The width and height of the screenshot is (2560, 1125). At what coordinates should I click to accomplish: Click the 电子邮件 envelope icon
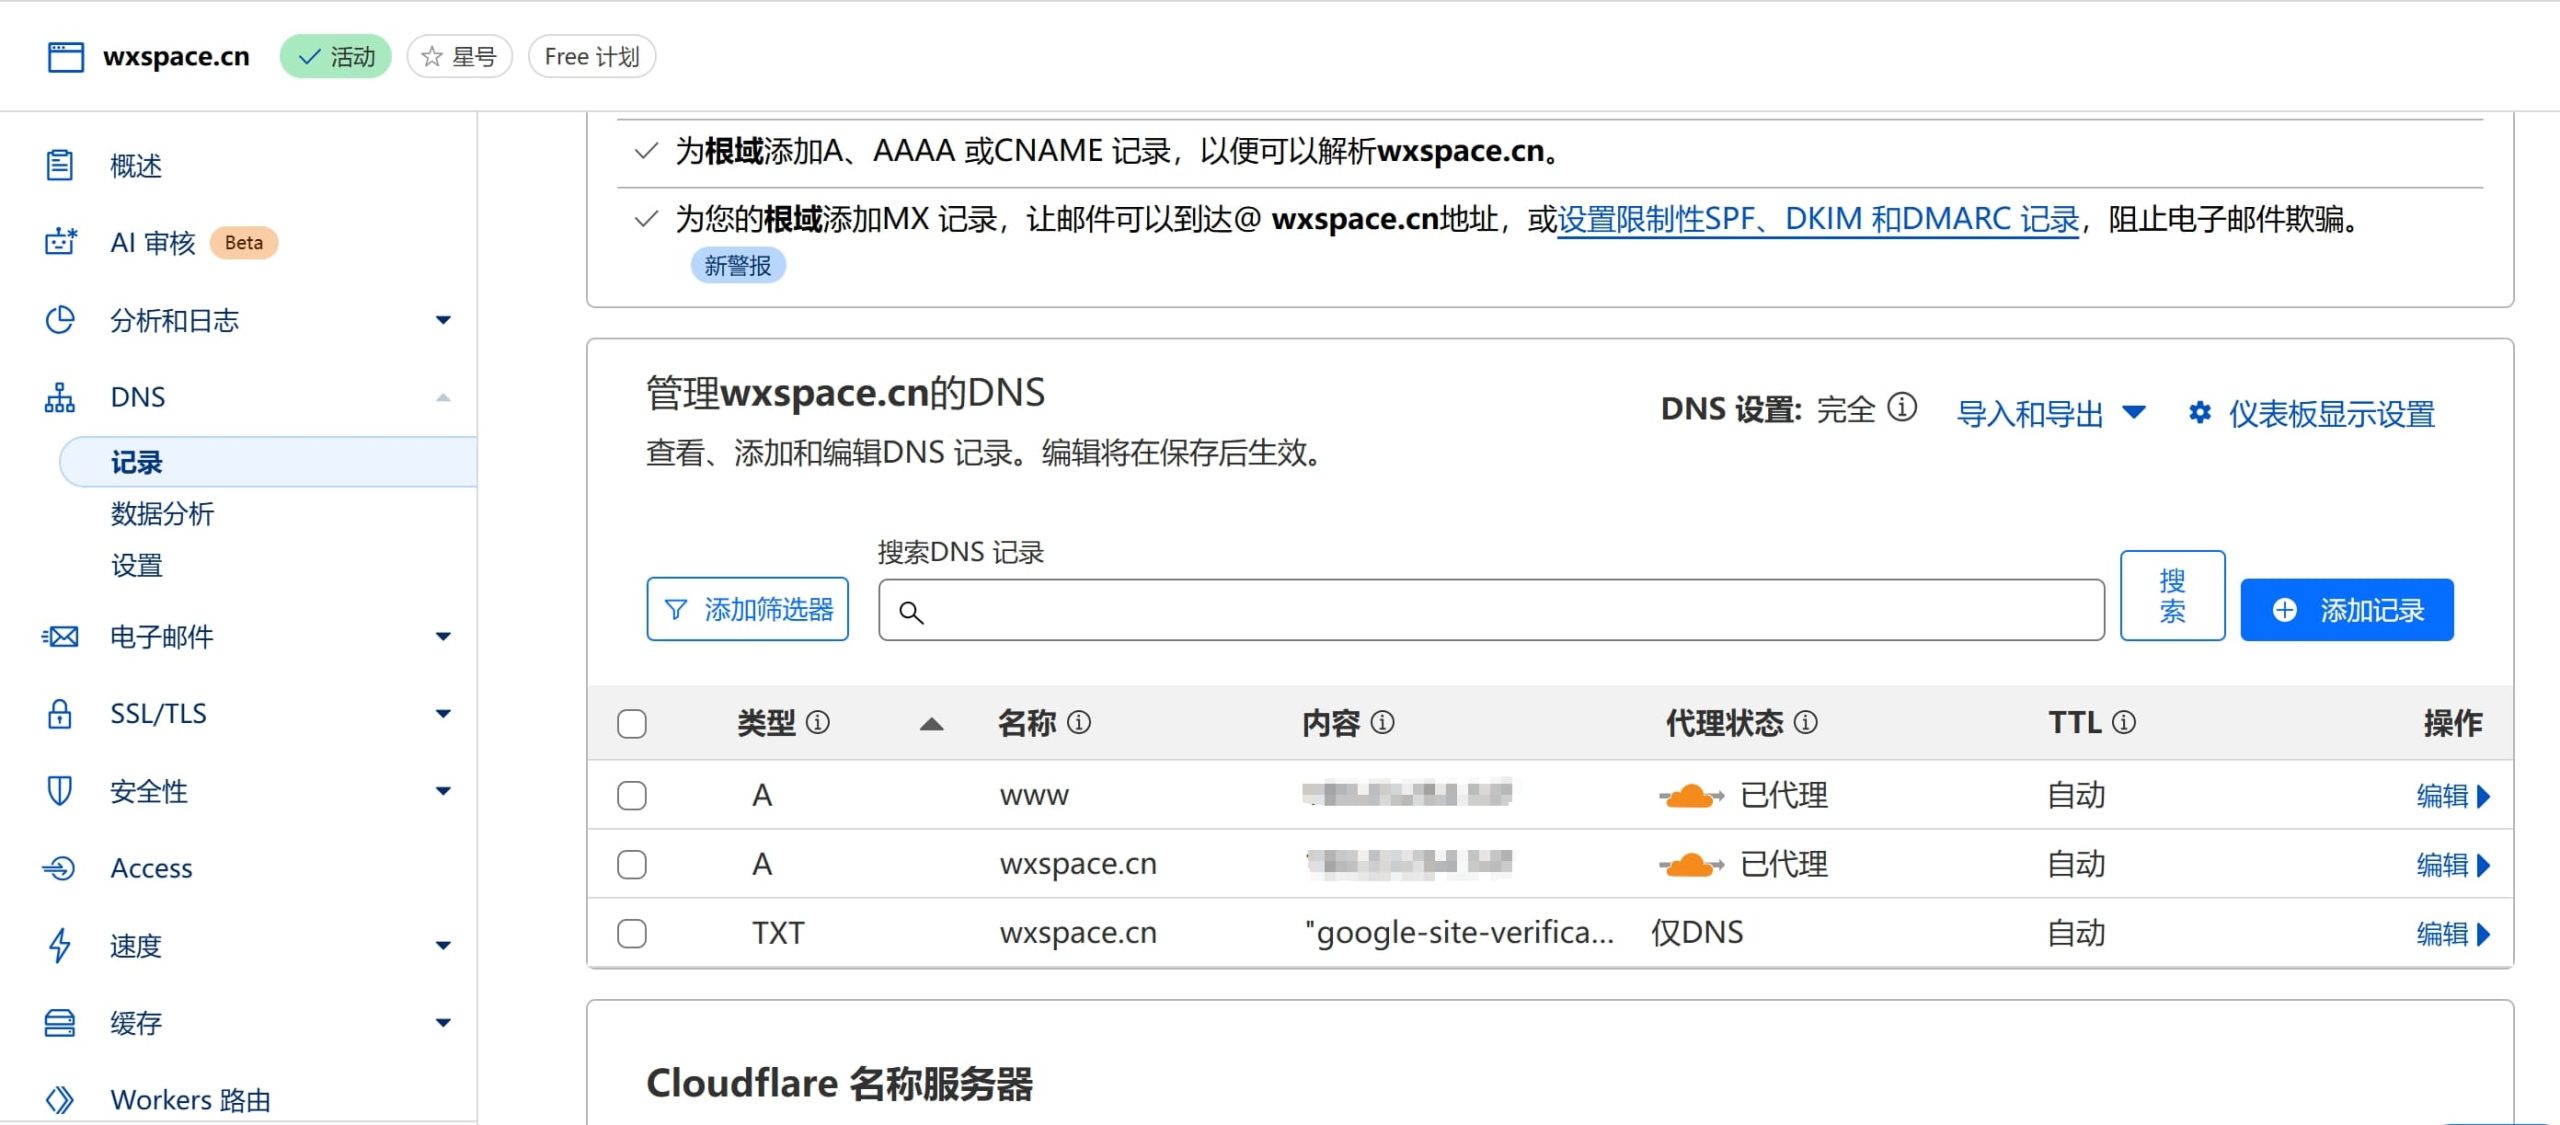60,636
